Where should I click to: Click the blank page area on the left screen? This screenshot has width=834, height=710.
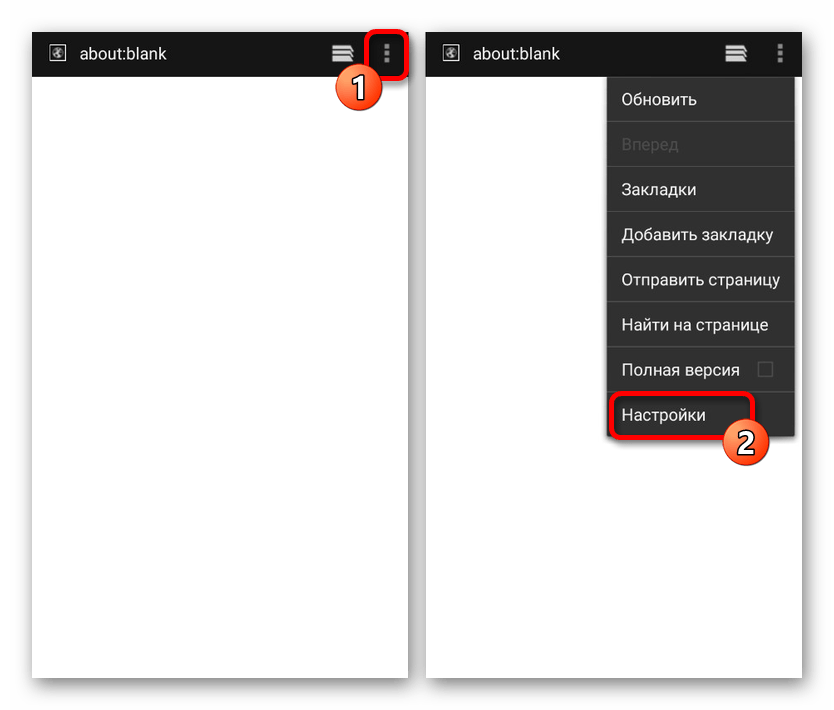click(220, 380)
